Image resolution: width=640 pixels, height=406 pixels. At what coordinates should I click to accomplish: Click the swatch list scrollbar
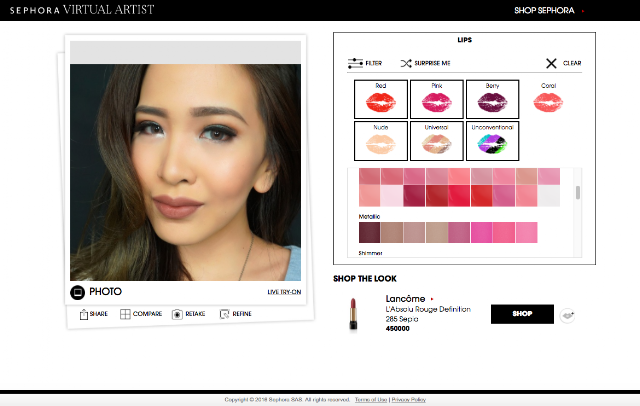(x=578, y=193)
